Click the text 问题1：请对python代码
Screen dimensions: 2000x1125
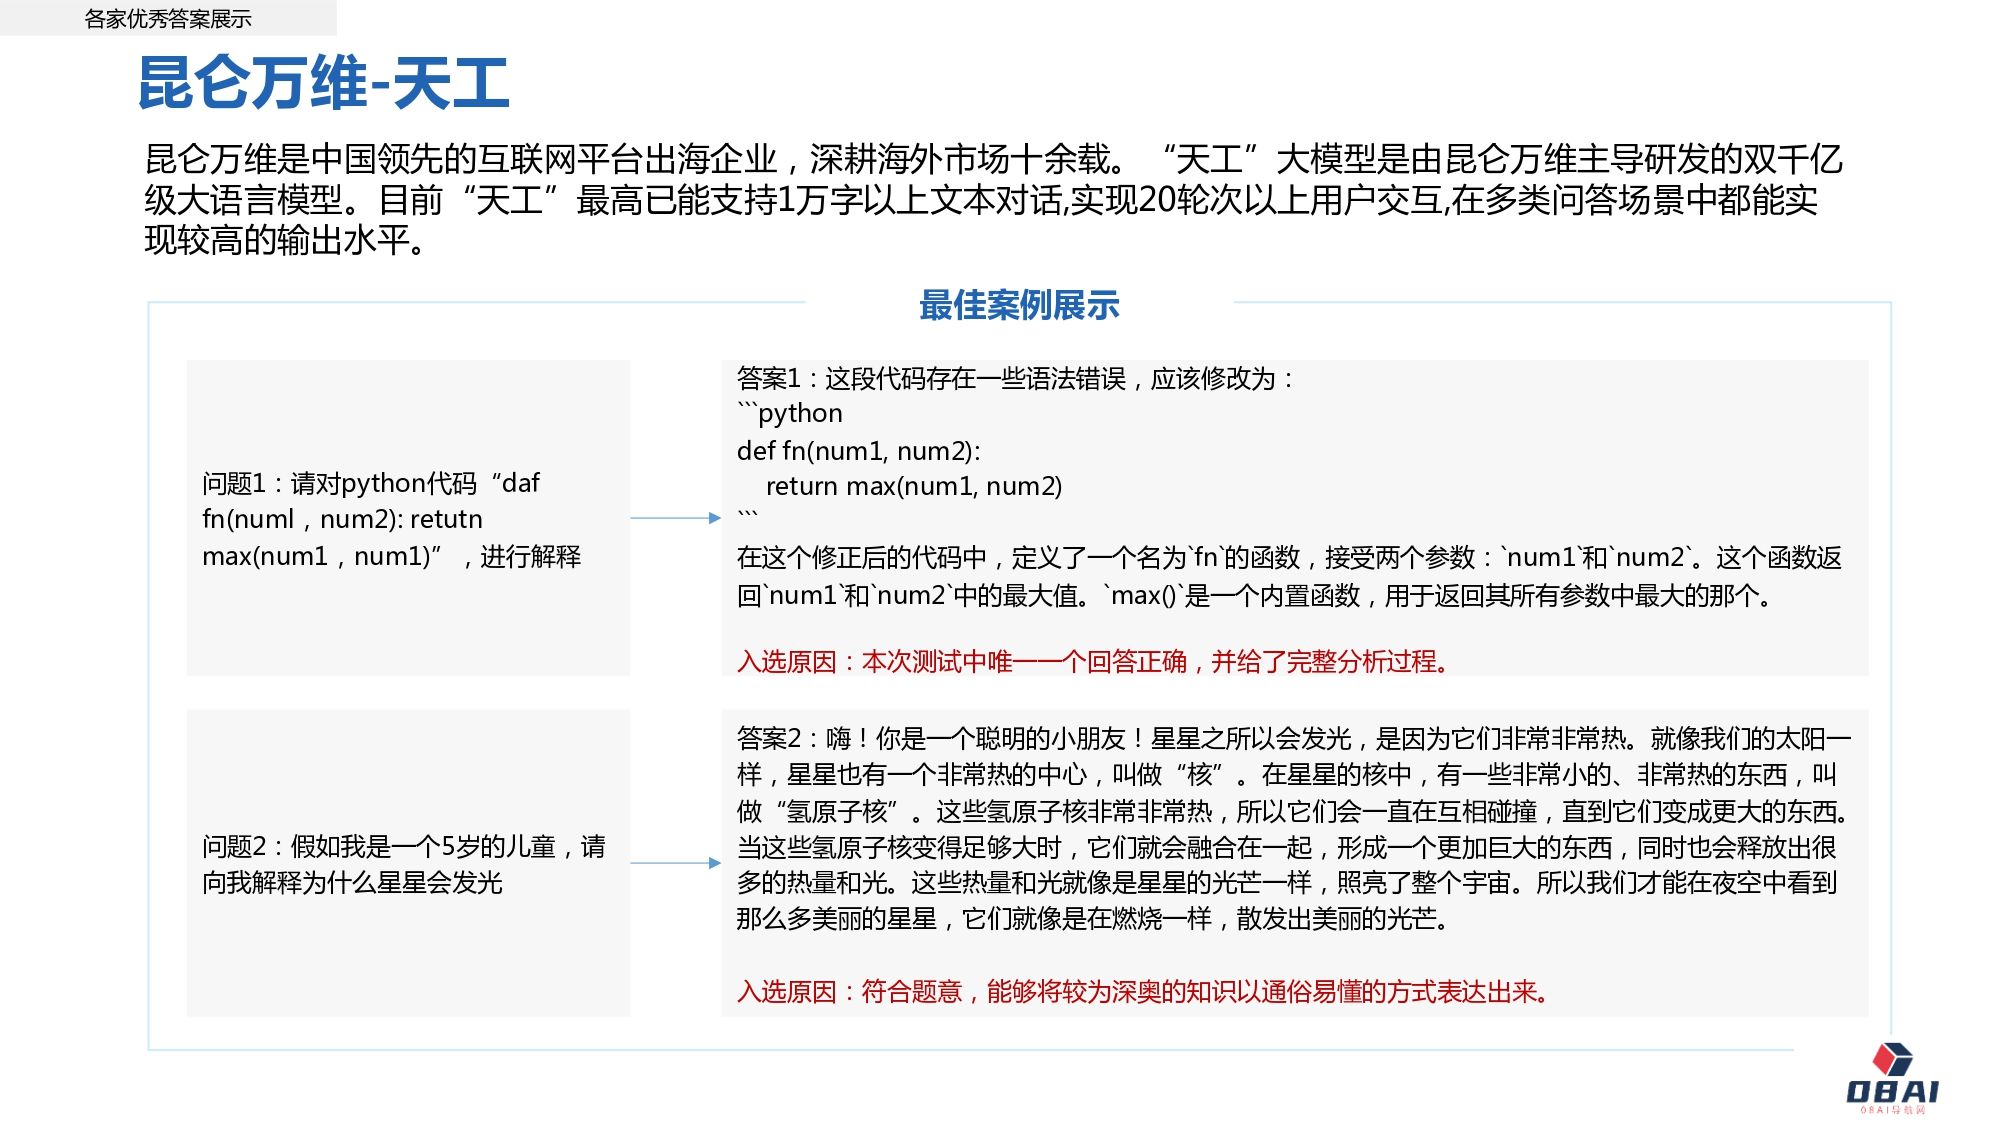tap(371, 483)
